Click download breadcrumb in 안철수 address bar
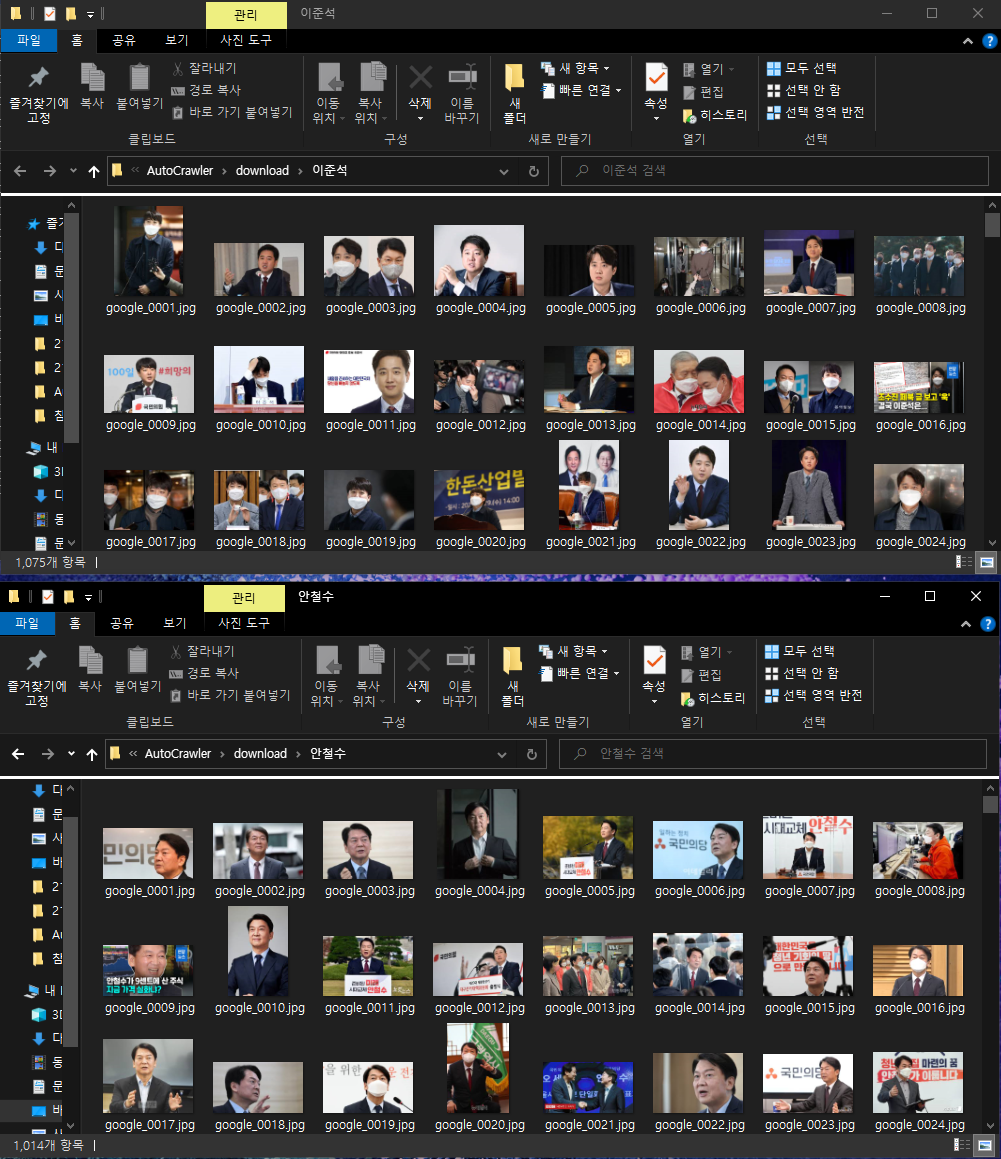1001x1159 pixels. coord(260,754)
